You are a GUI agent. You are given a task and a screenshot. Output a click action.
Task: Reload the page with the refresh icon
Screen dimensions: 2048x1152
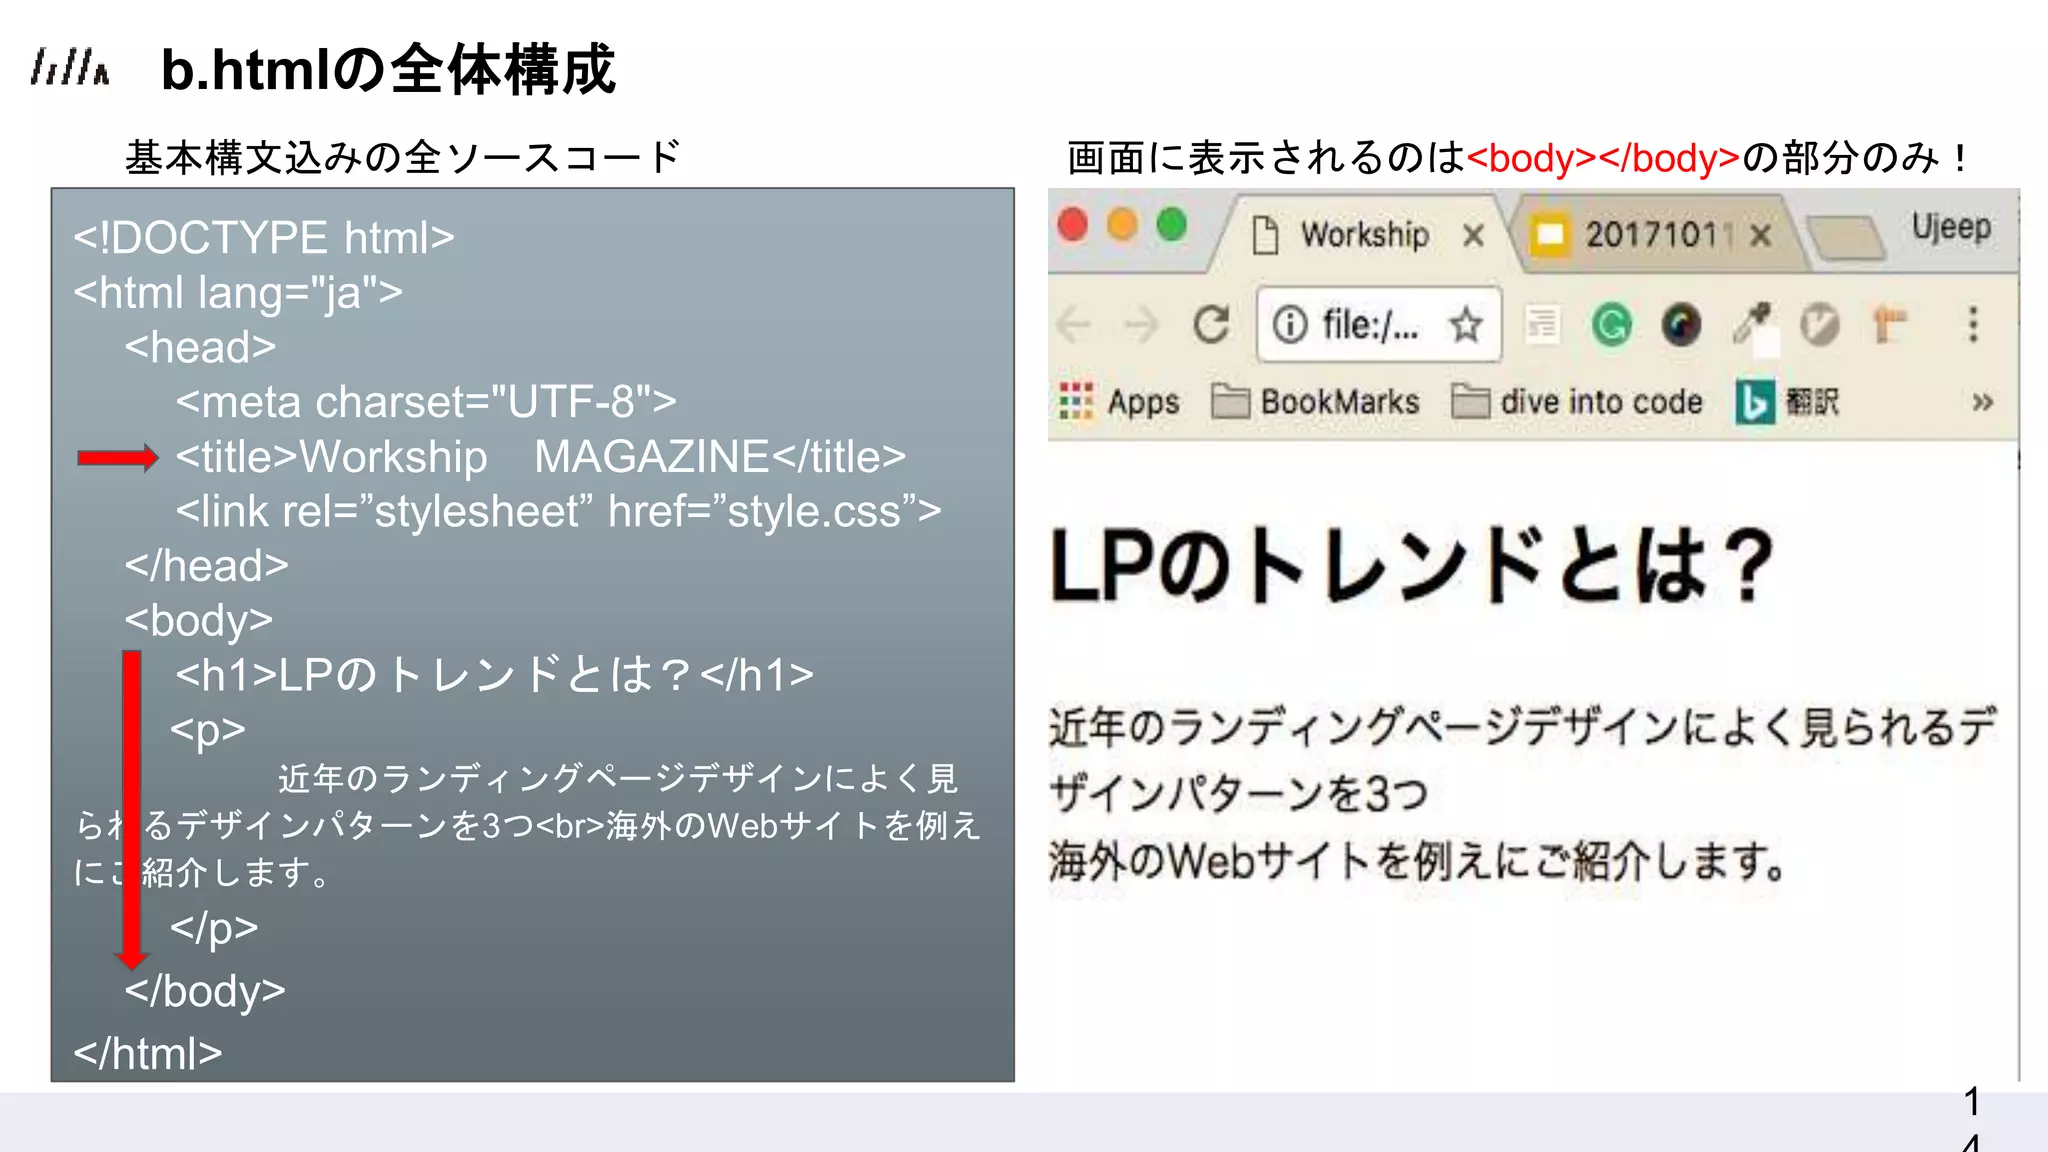point(1211,324)
